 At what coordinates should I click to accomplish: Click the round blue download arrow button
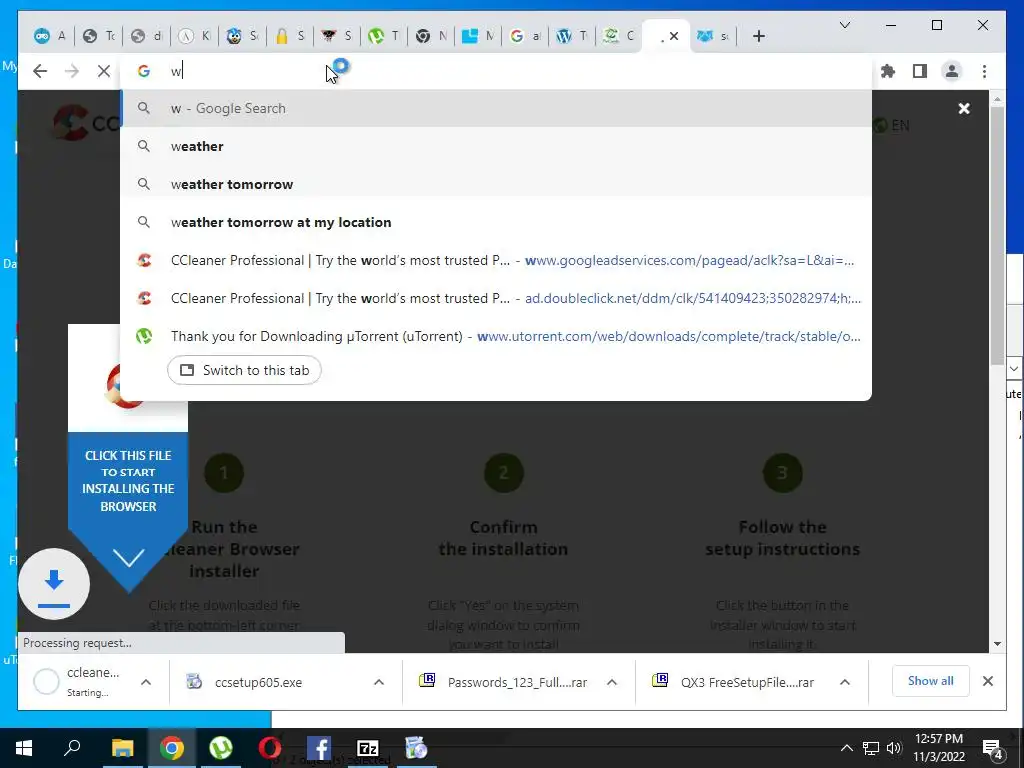tap(54, 583)
